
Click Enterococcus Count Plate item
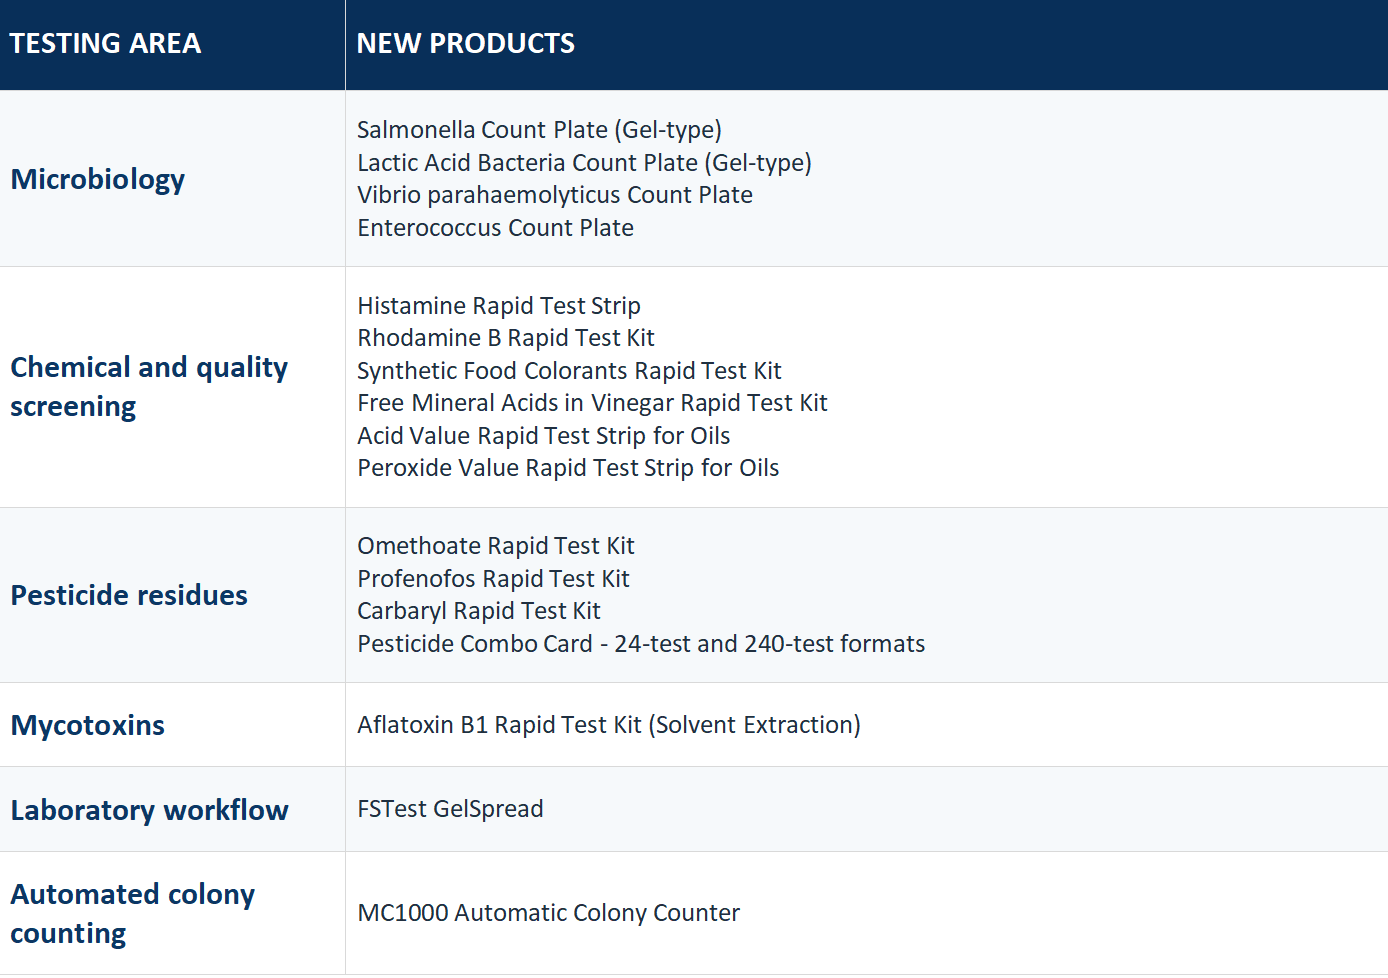[495, 228]
